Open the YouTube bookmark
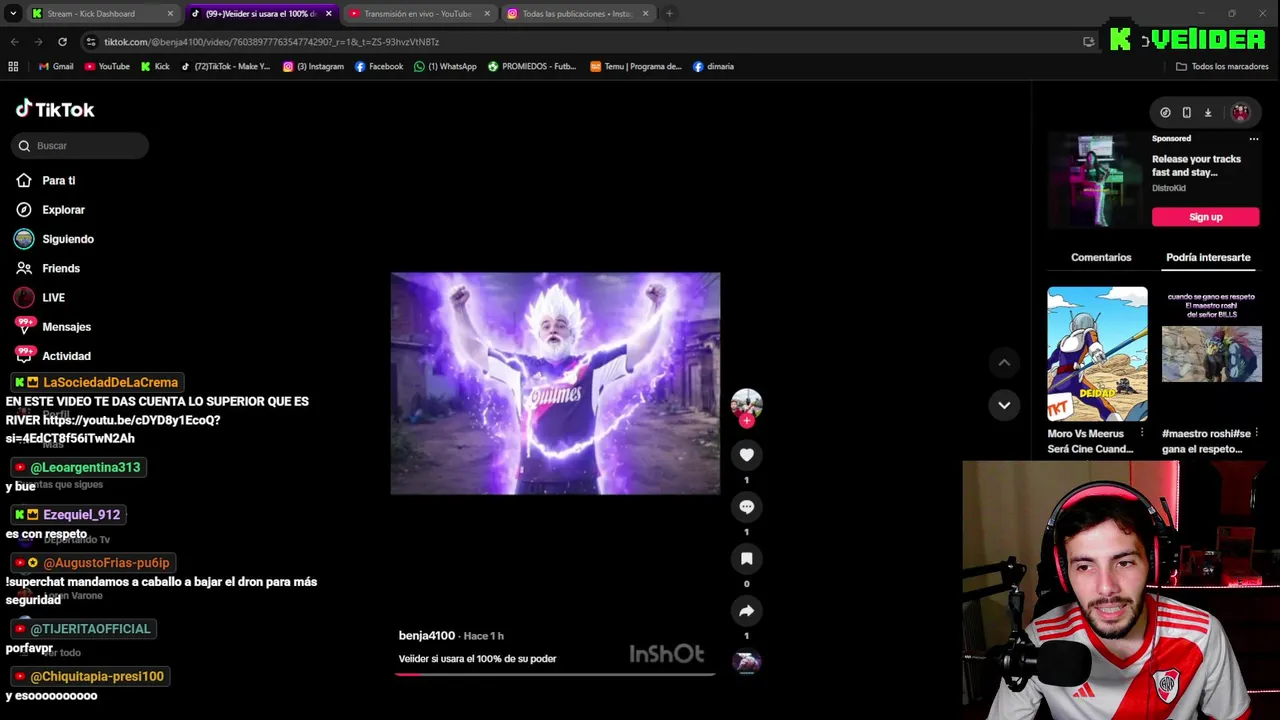1280x720 pixels. click(107, 67)
